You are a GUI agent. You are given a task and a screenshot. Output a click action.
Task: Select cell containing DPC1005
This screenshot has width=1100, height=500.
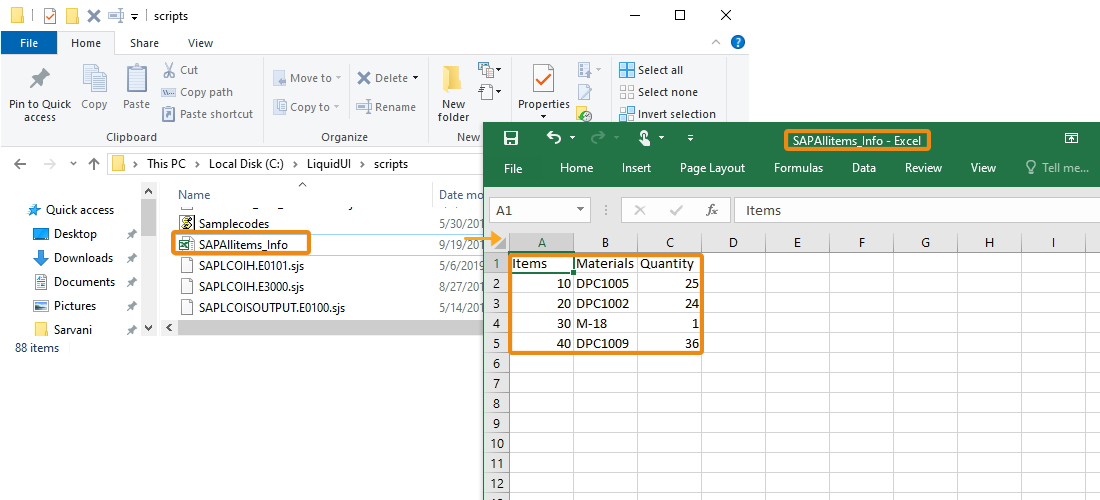(605, 283)
